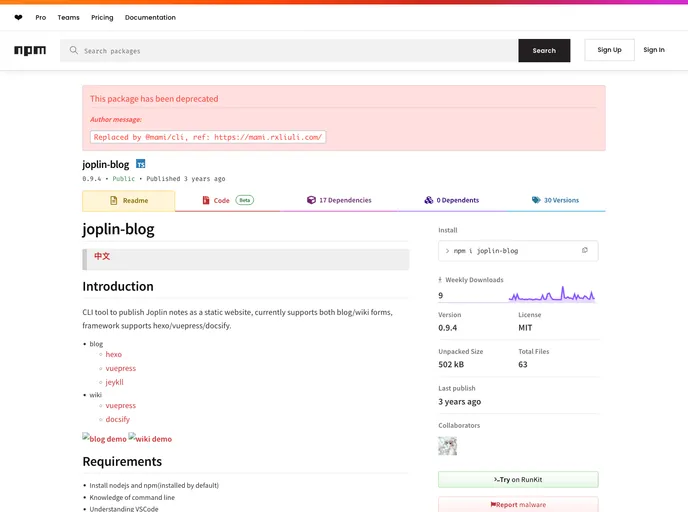
Task: Open the npm logo home link
Action: pos(30,50)
